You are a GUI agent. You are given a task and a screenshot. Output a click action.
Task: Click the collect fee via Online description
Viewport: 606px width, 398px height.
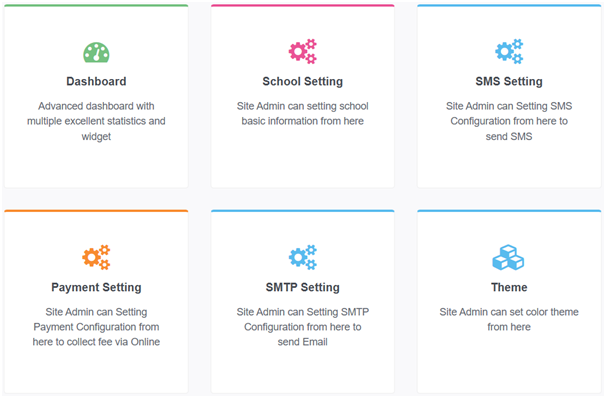point(96,327)
